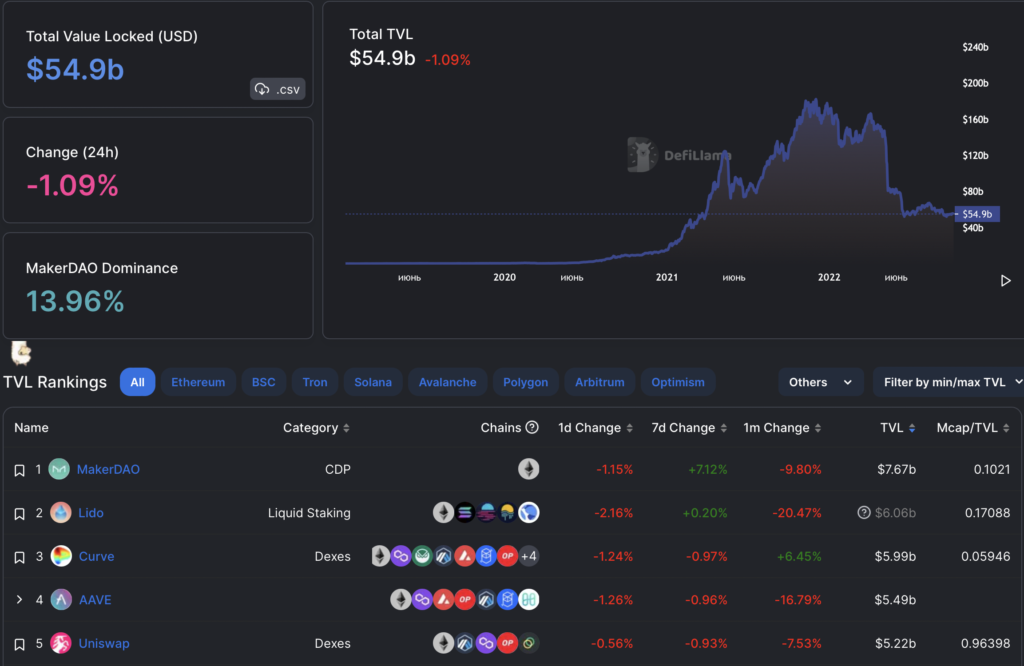
Task: Sort table by TVL column
Action: tap(898, 428)
